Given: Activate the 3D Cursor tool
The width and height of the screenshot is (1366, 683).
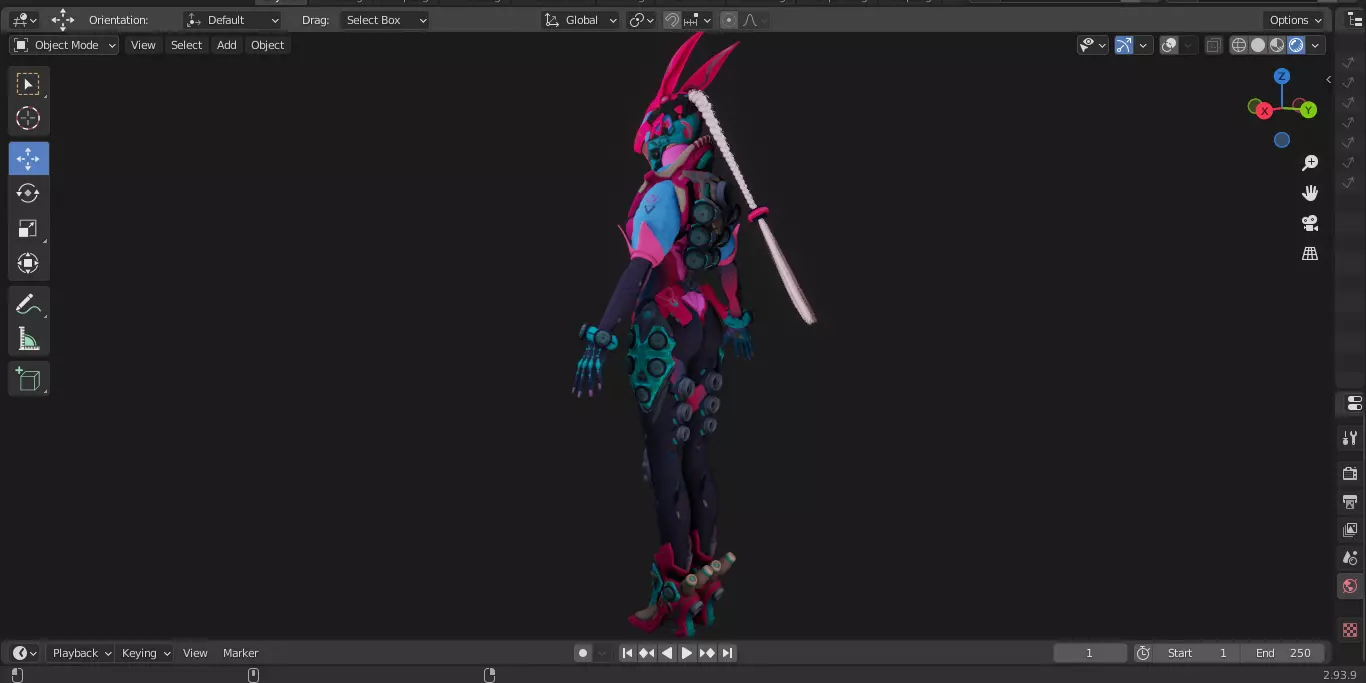Looking at the screenshot, I should 28,118.
